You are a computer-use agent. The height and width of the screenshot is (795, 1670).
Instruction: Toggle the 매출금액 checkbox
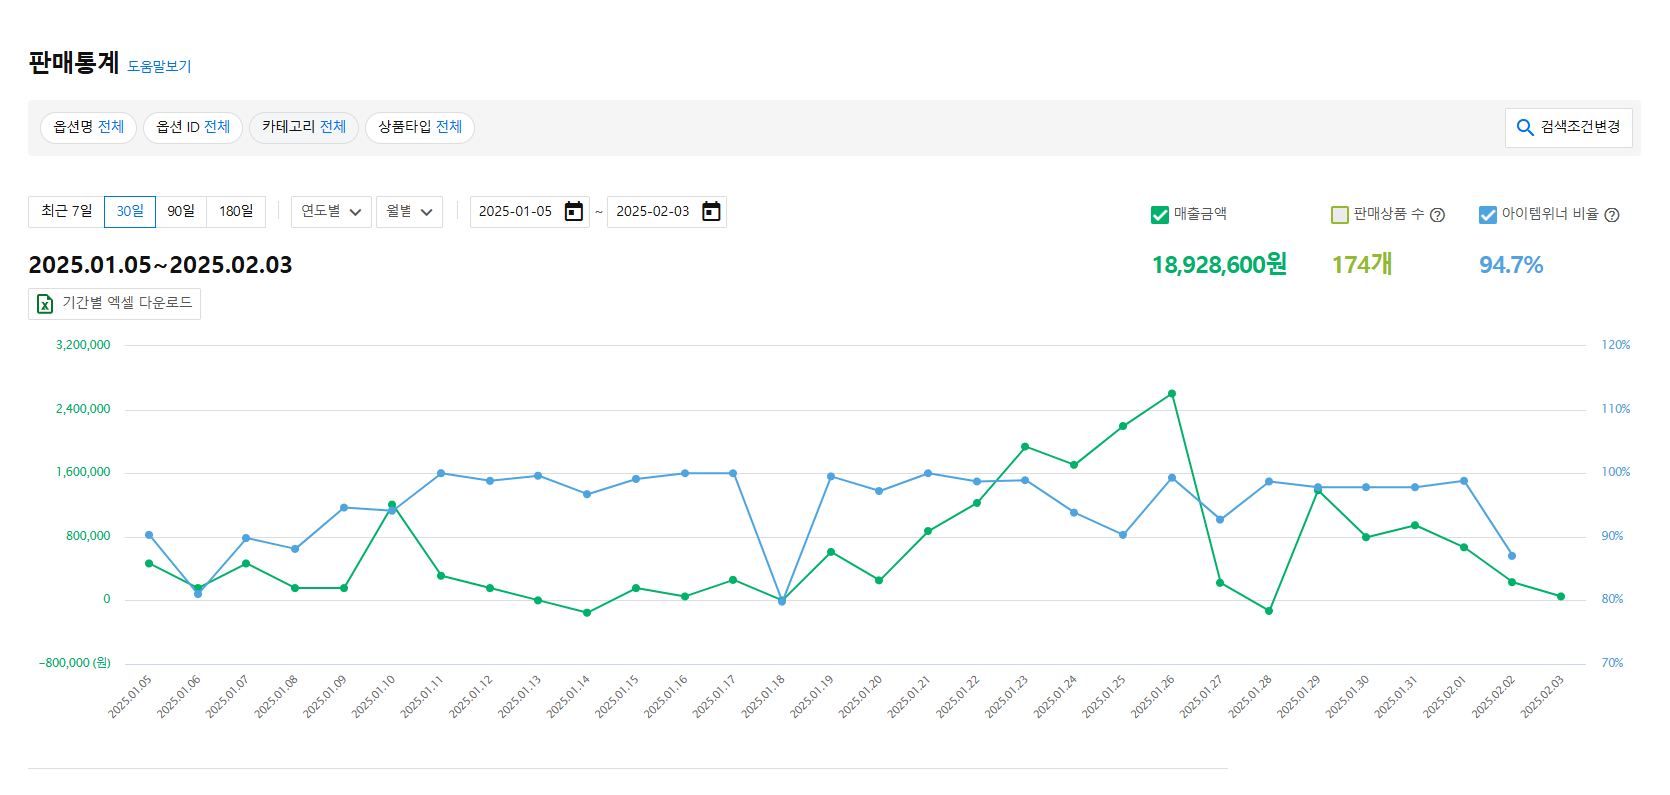[1160, 215]
